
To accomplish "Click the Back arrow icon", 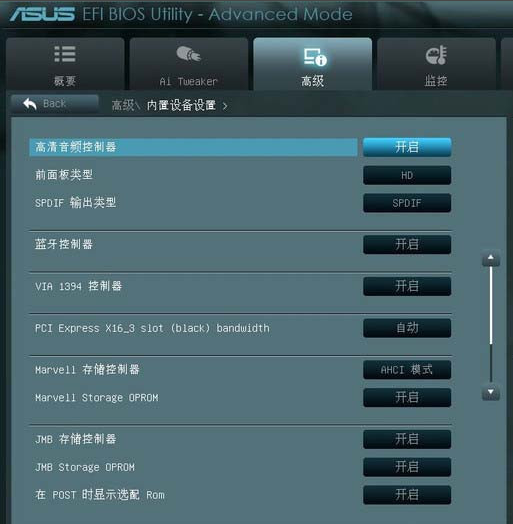I will [x=30, y=104].
